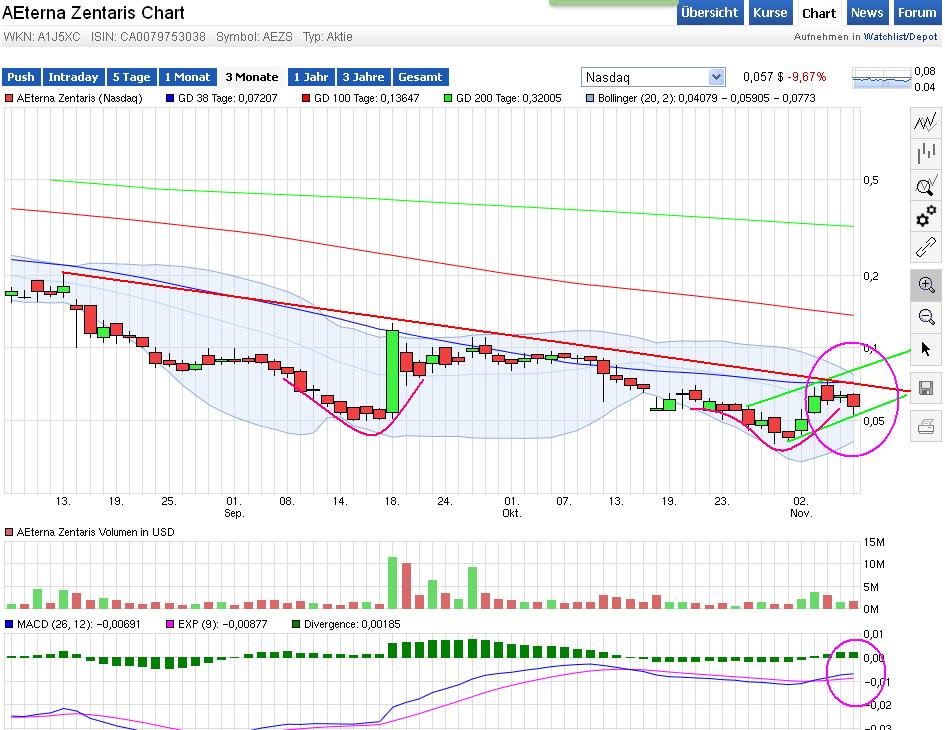The image size is (945, 730).
Task: Open the print chart icon
Action: [925, 427]
